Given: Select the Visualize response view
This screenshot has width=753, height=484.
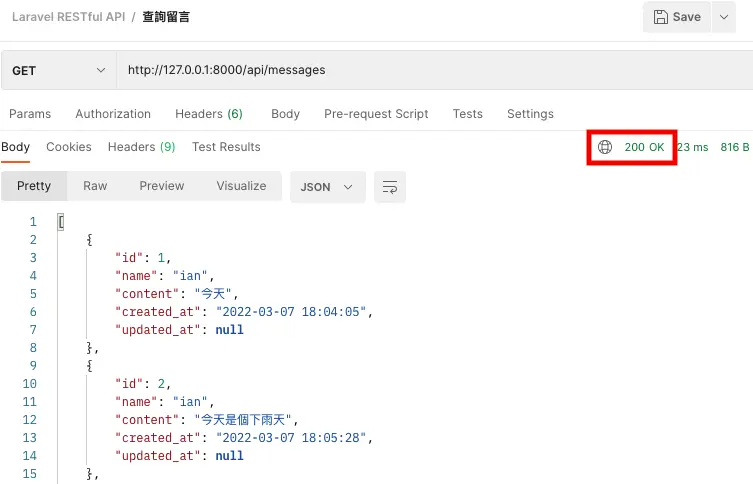Looking at the screenshot, I should pos(241,186).
